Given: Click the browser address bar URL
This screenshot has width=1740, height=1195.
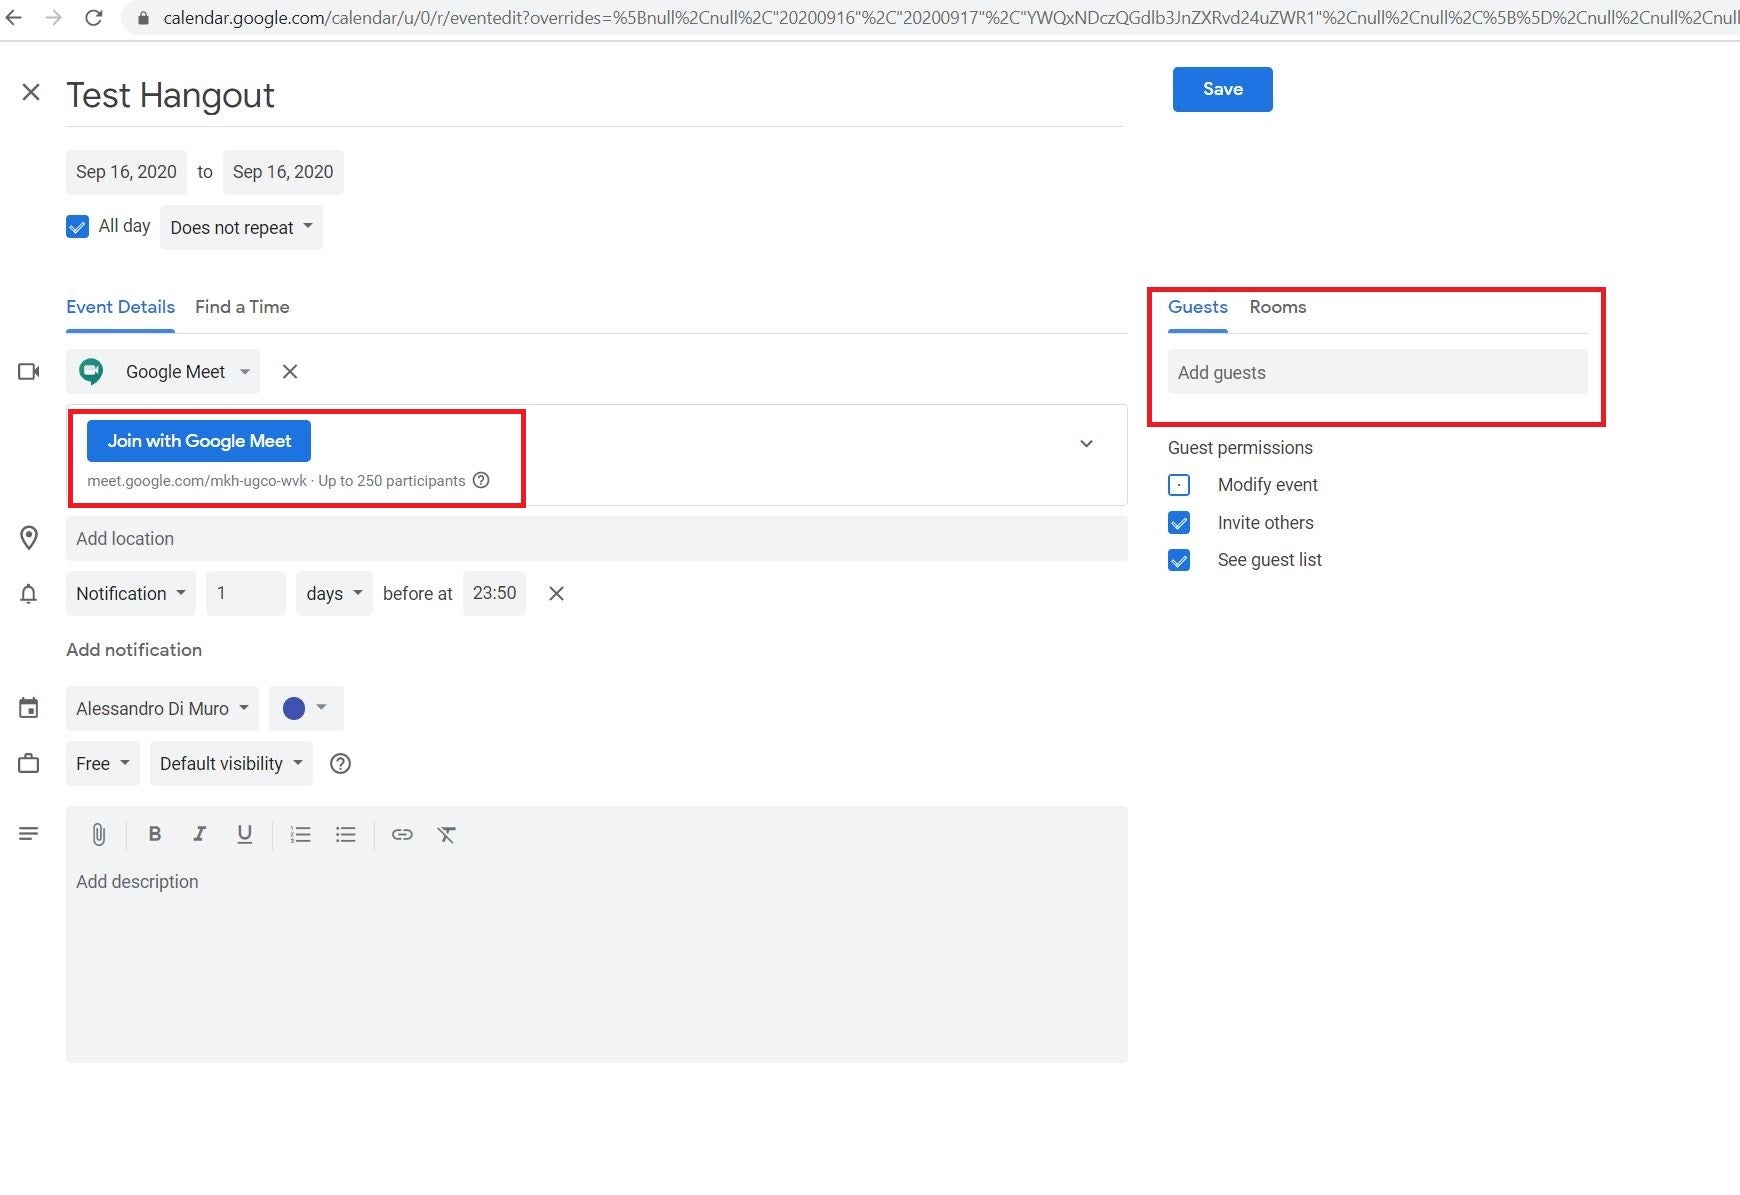Looking at the screenshot, I should tap(950, 18).
